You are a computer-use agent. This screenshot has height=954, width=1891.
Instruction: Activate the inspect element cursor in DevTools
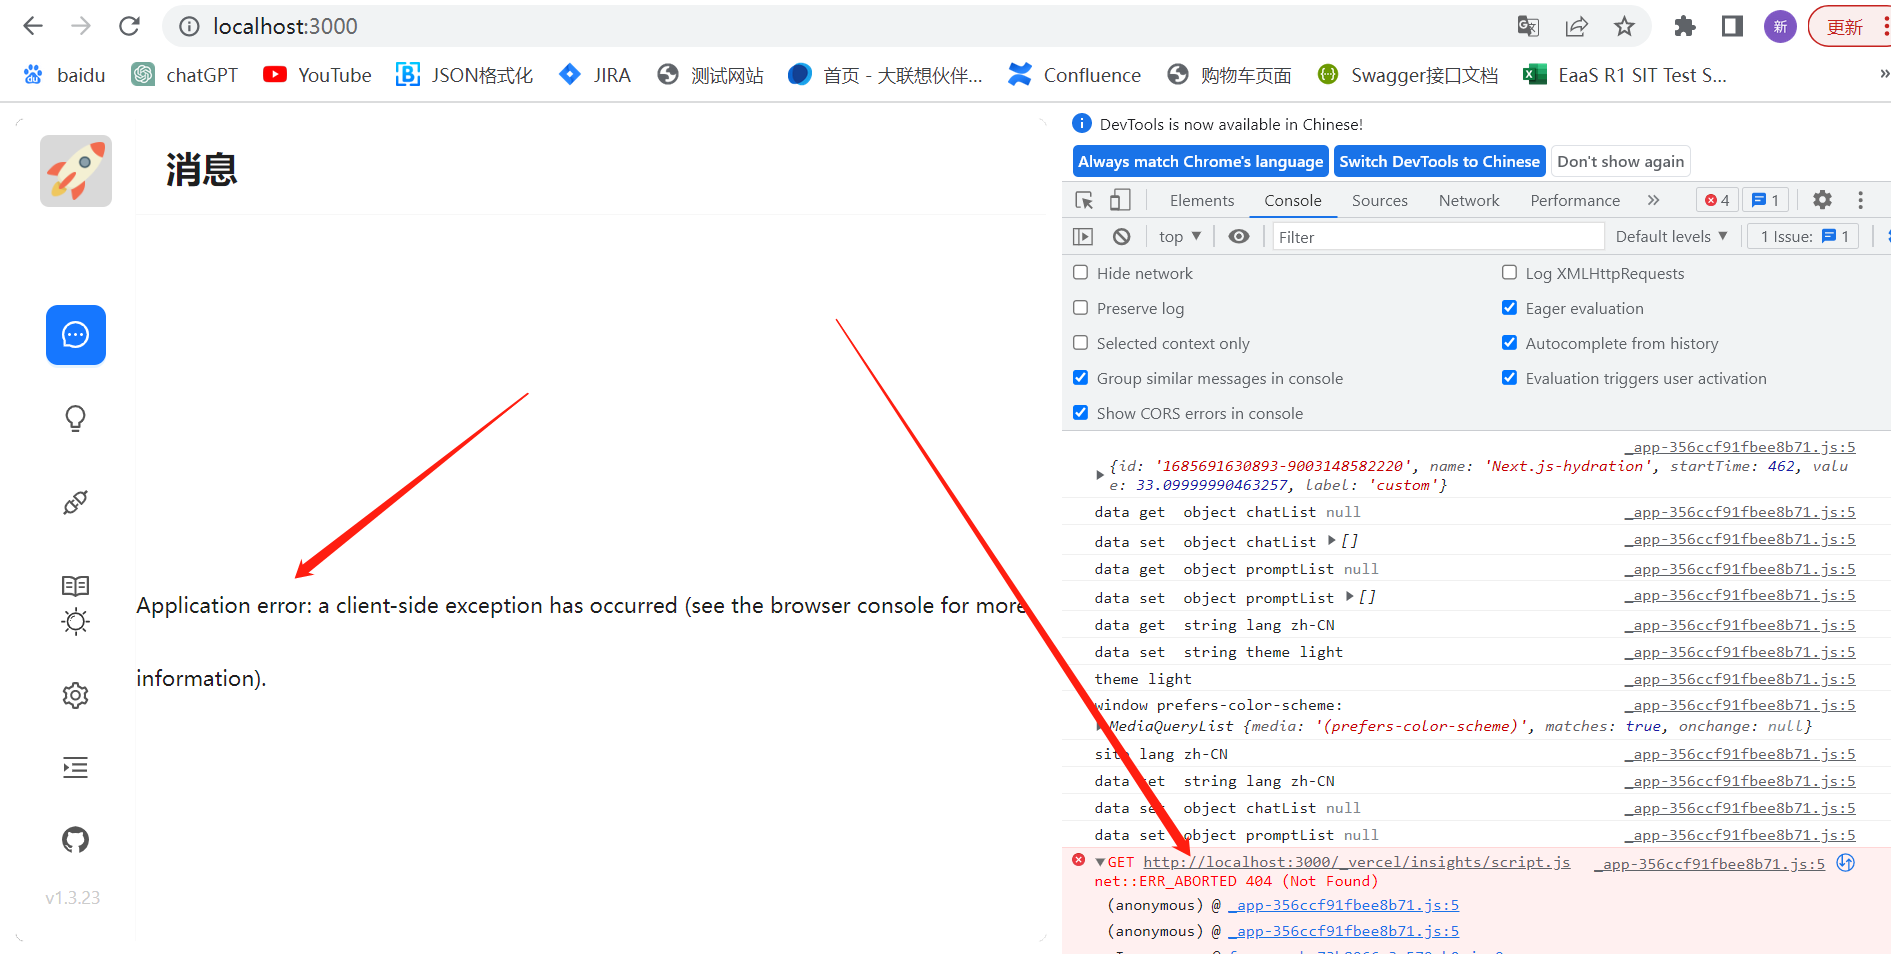(1084, 200)
